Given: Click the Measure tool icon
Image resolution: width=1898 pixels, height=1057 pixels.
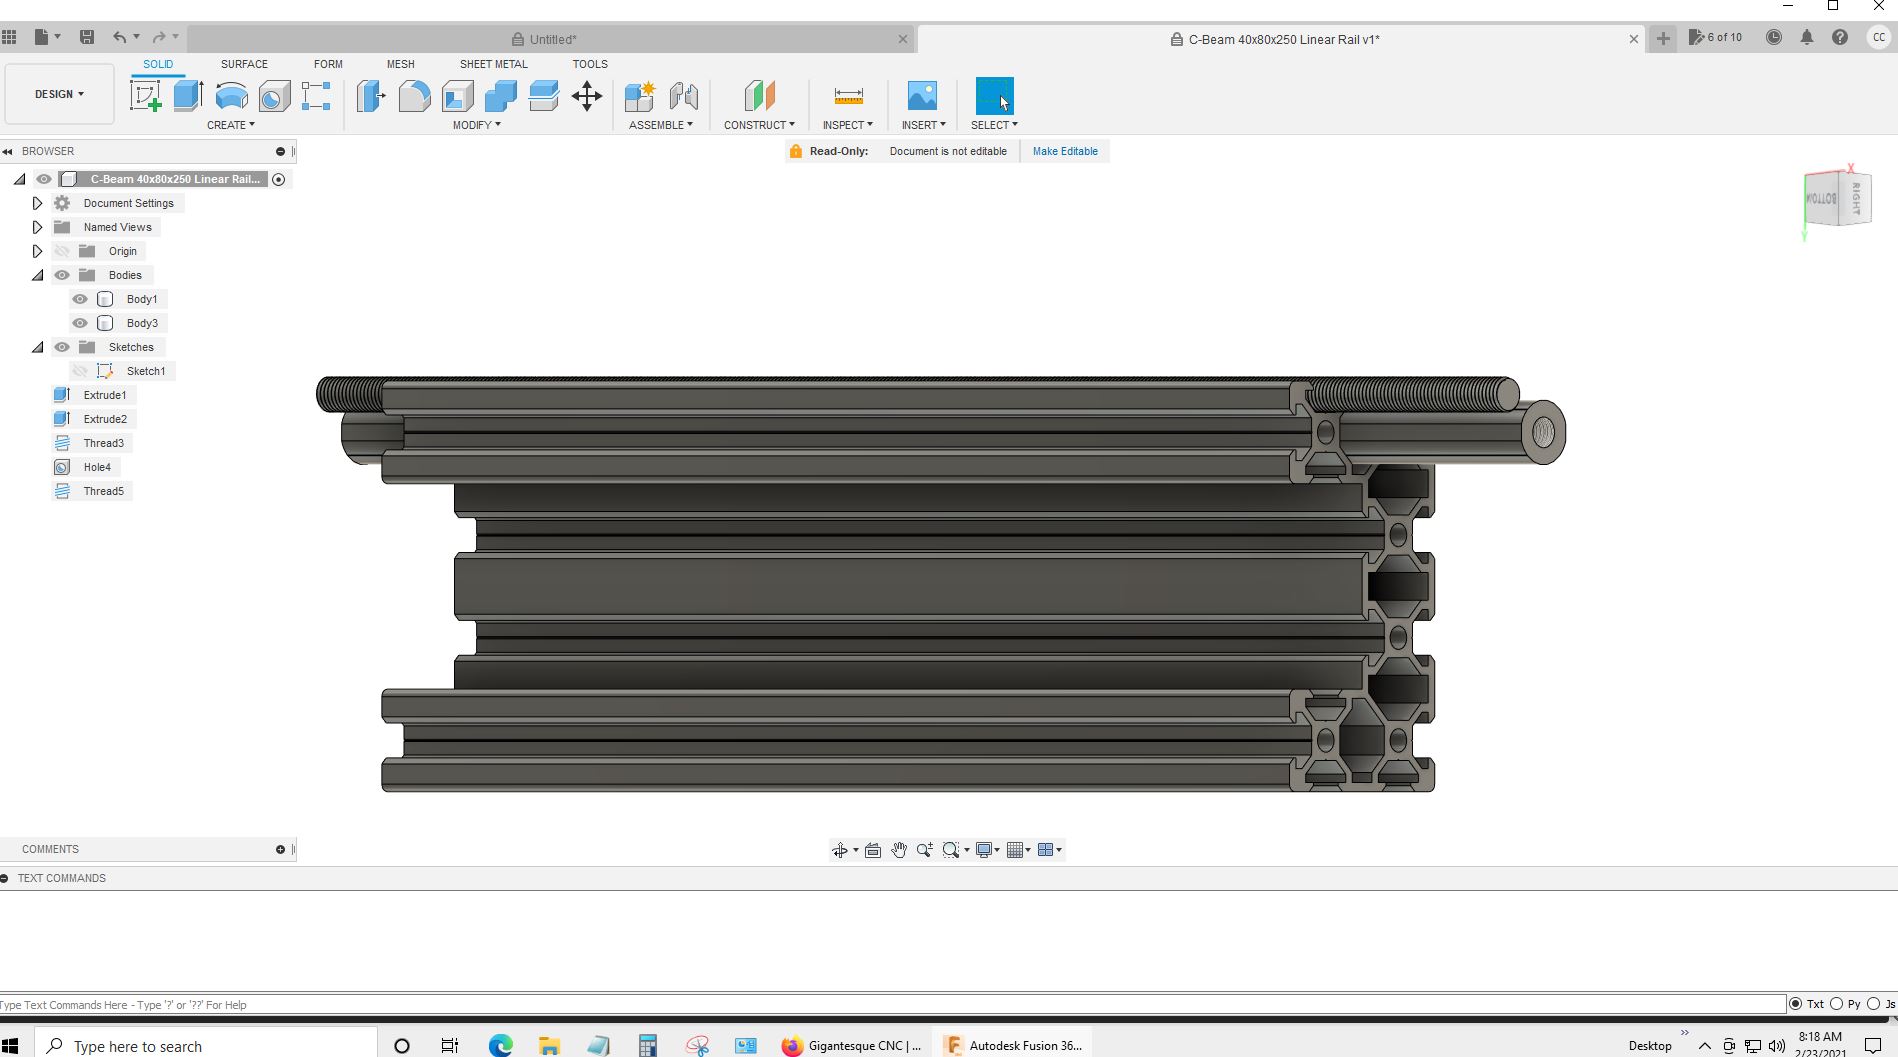Looking at the screenshot, I should pyautogui.click(x=848, y=96).
